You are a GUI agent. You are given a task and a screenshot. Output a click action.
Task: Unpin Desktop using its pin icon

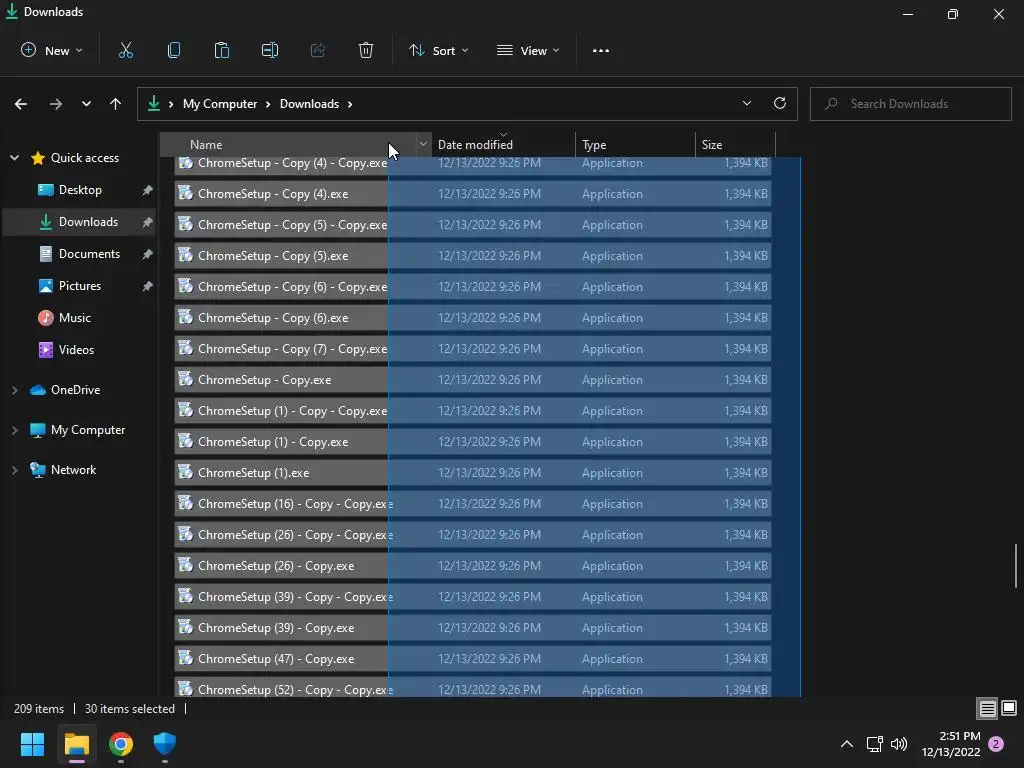pyautogui.click(x=147, y=190)
